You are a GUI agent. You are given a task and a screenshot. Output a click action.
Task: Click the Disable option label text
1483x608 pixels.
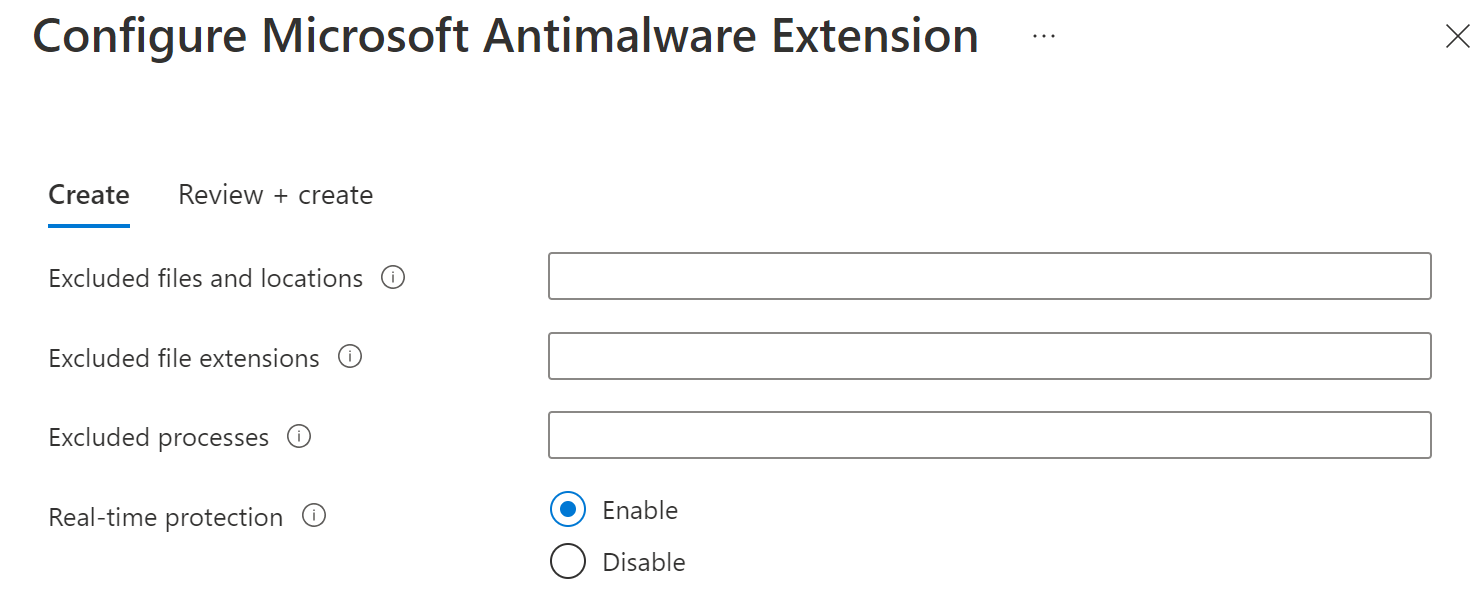tap(644, 562)
